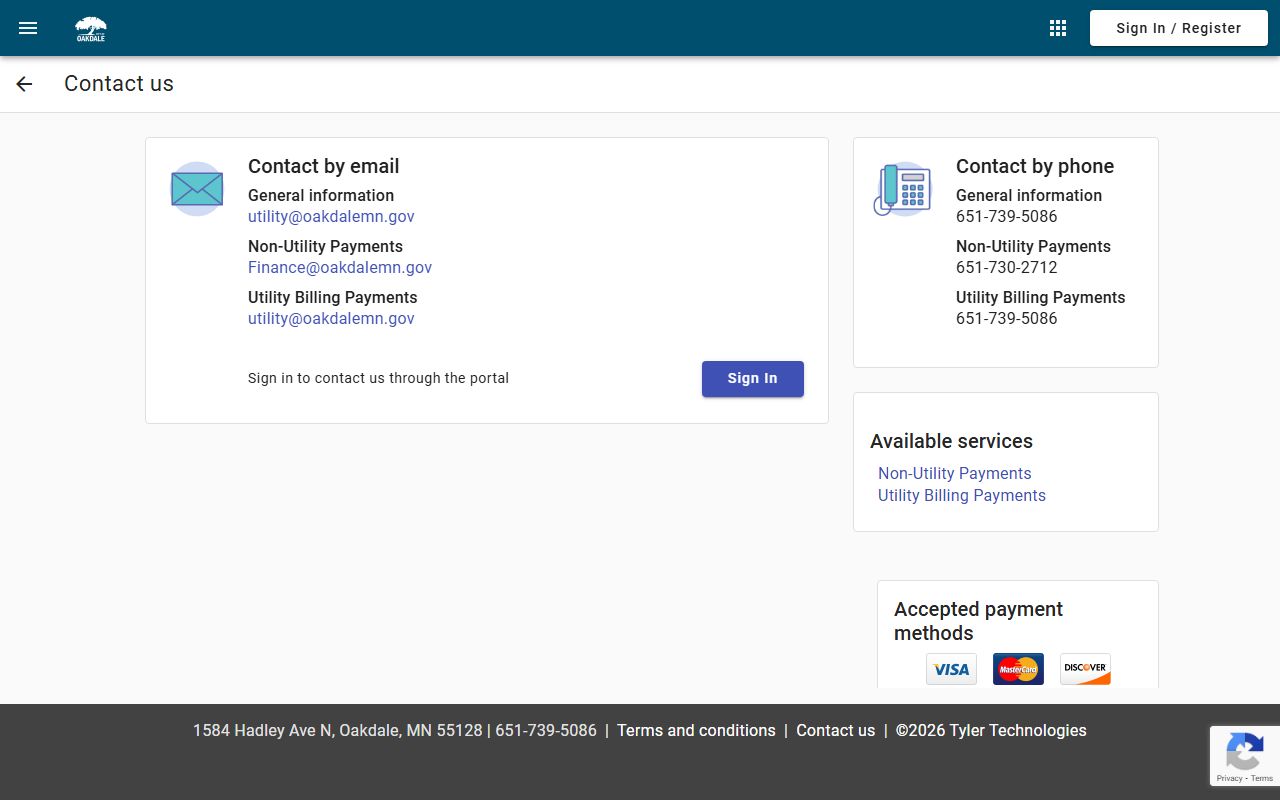Email utility@oakdalemn.gov under General information

tap(331, 216)
